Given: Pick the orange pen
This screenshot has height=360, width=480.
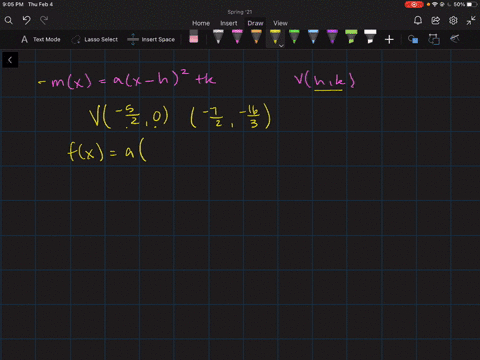Looking at the screenshot, I should click(256, 37).
